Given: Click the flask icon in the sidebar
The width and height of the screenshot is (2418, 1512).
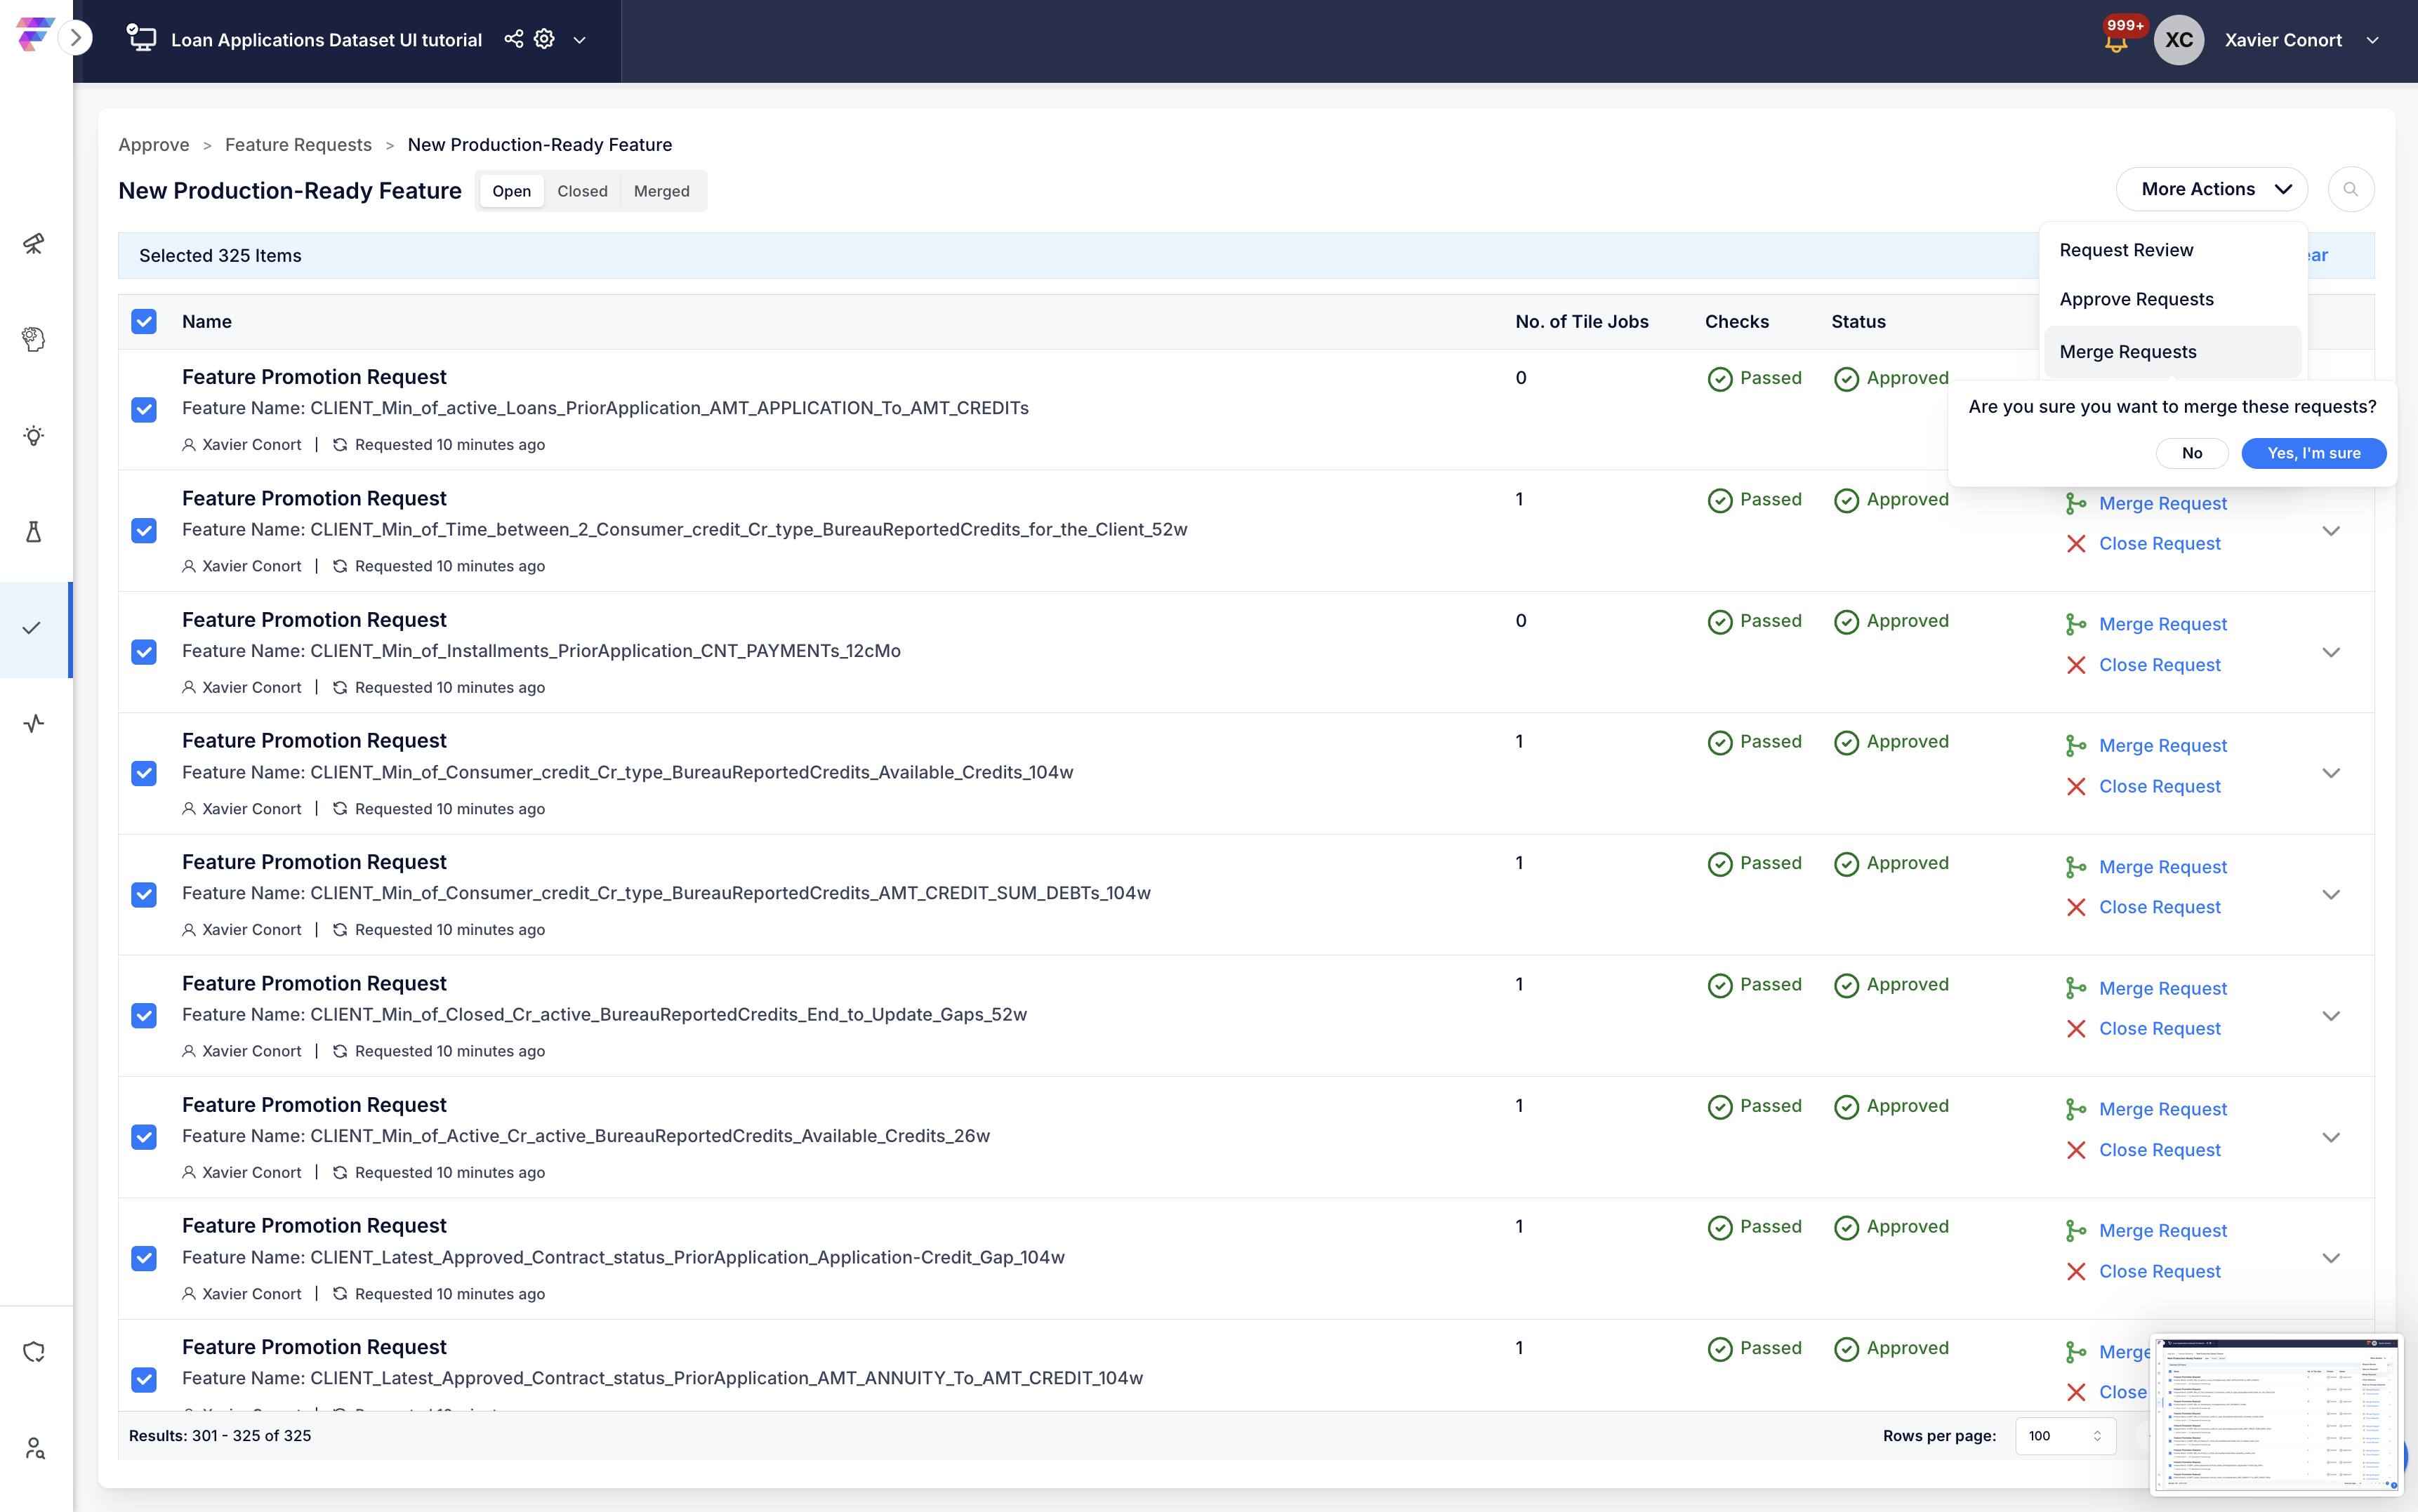Looking at the screenshot, I should pyautogui.click(x=34, y=532).
